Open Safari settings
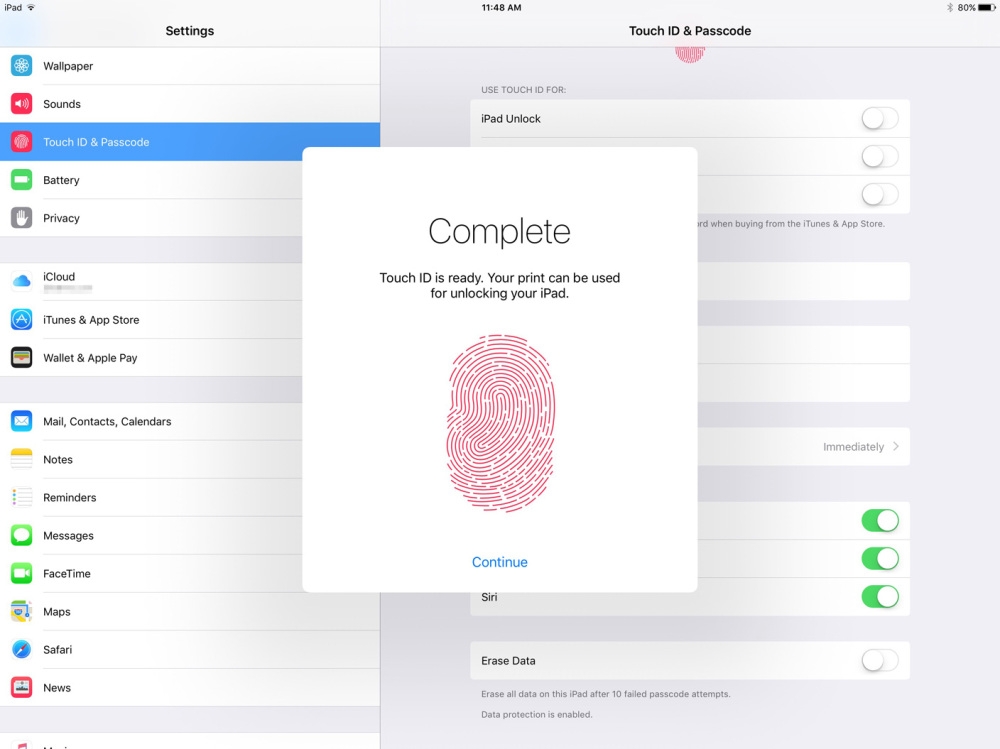 pos(190,649)
